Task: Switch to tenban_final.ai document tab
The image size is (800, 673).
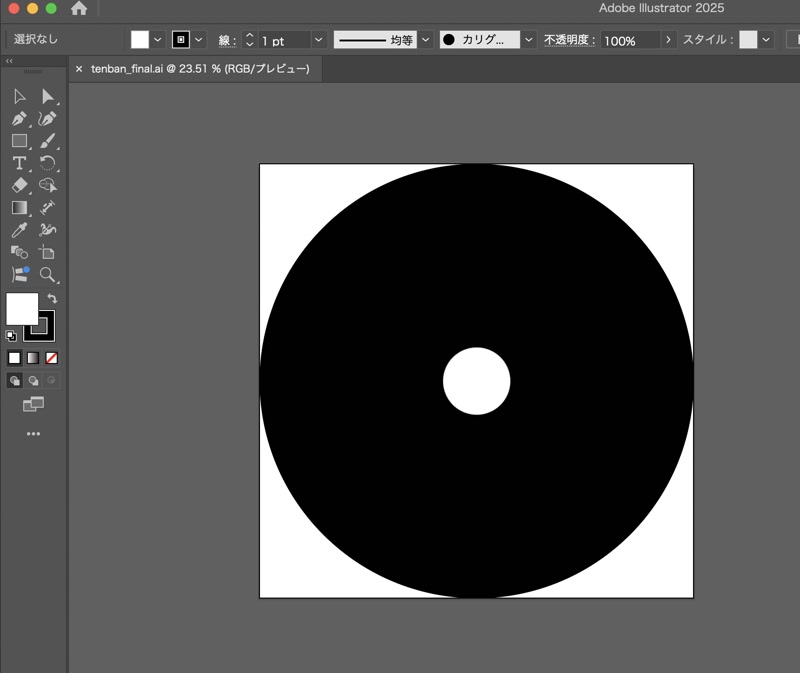Action: pyautogui.click(x=200, y=69)
